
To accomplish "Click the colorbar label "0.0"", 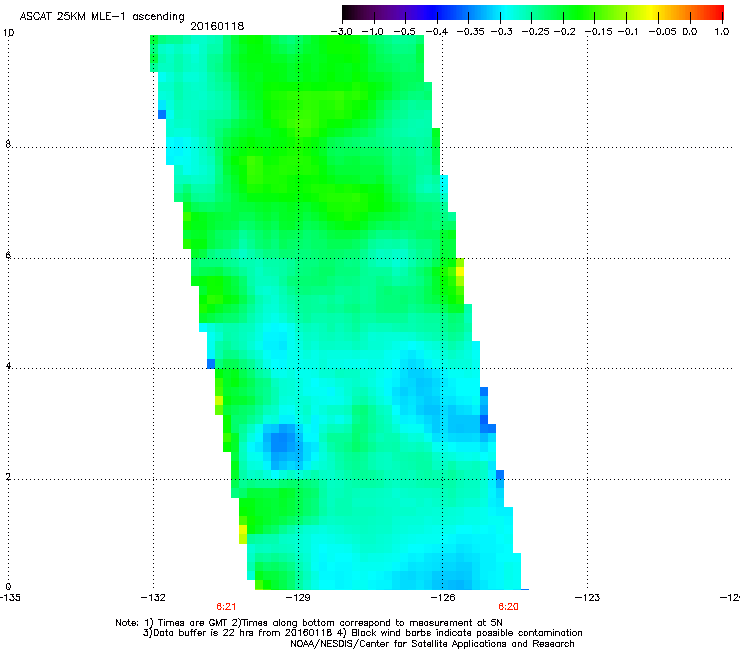I will point(690,32).
